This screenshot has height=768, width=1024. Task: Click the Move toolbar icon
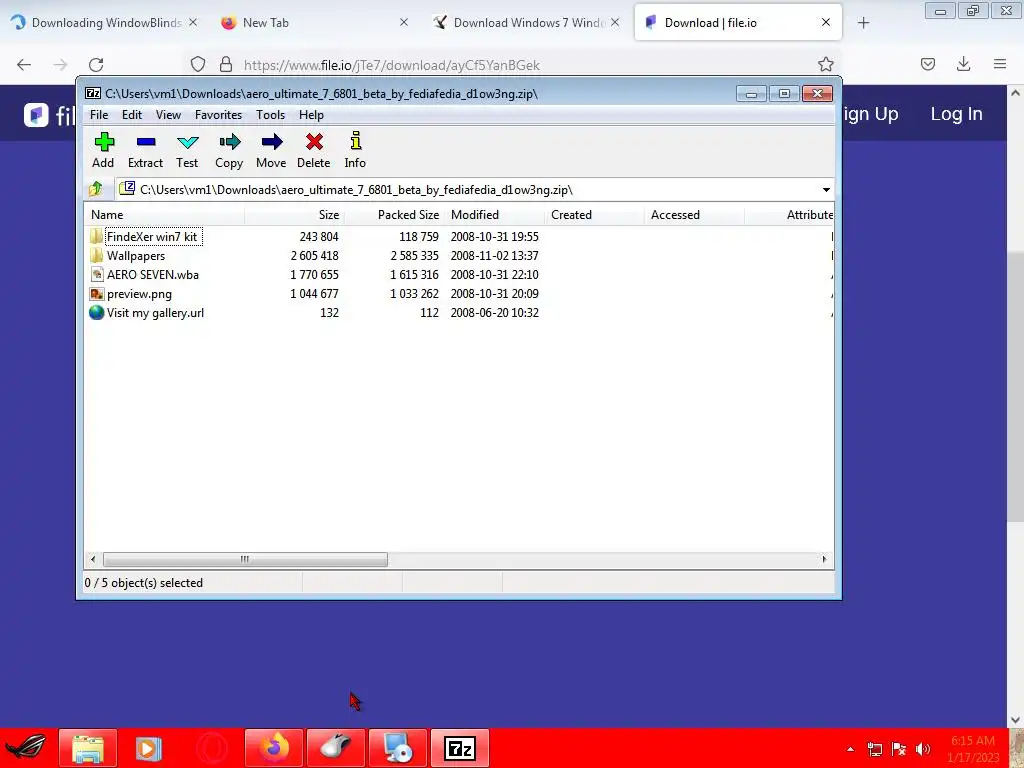pos(272,142)
